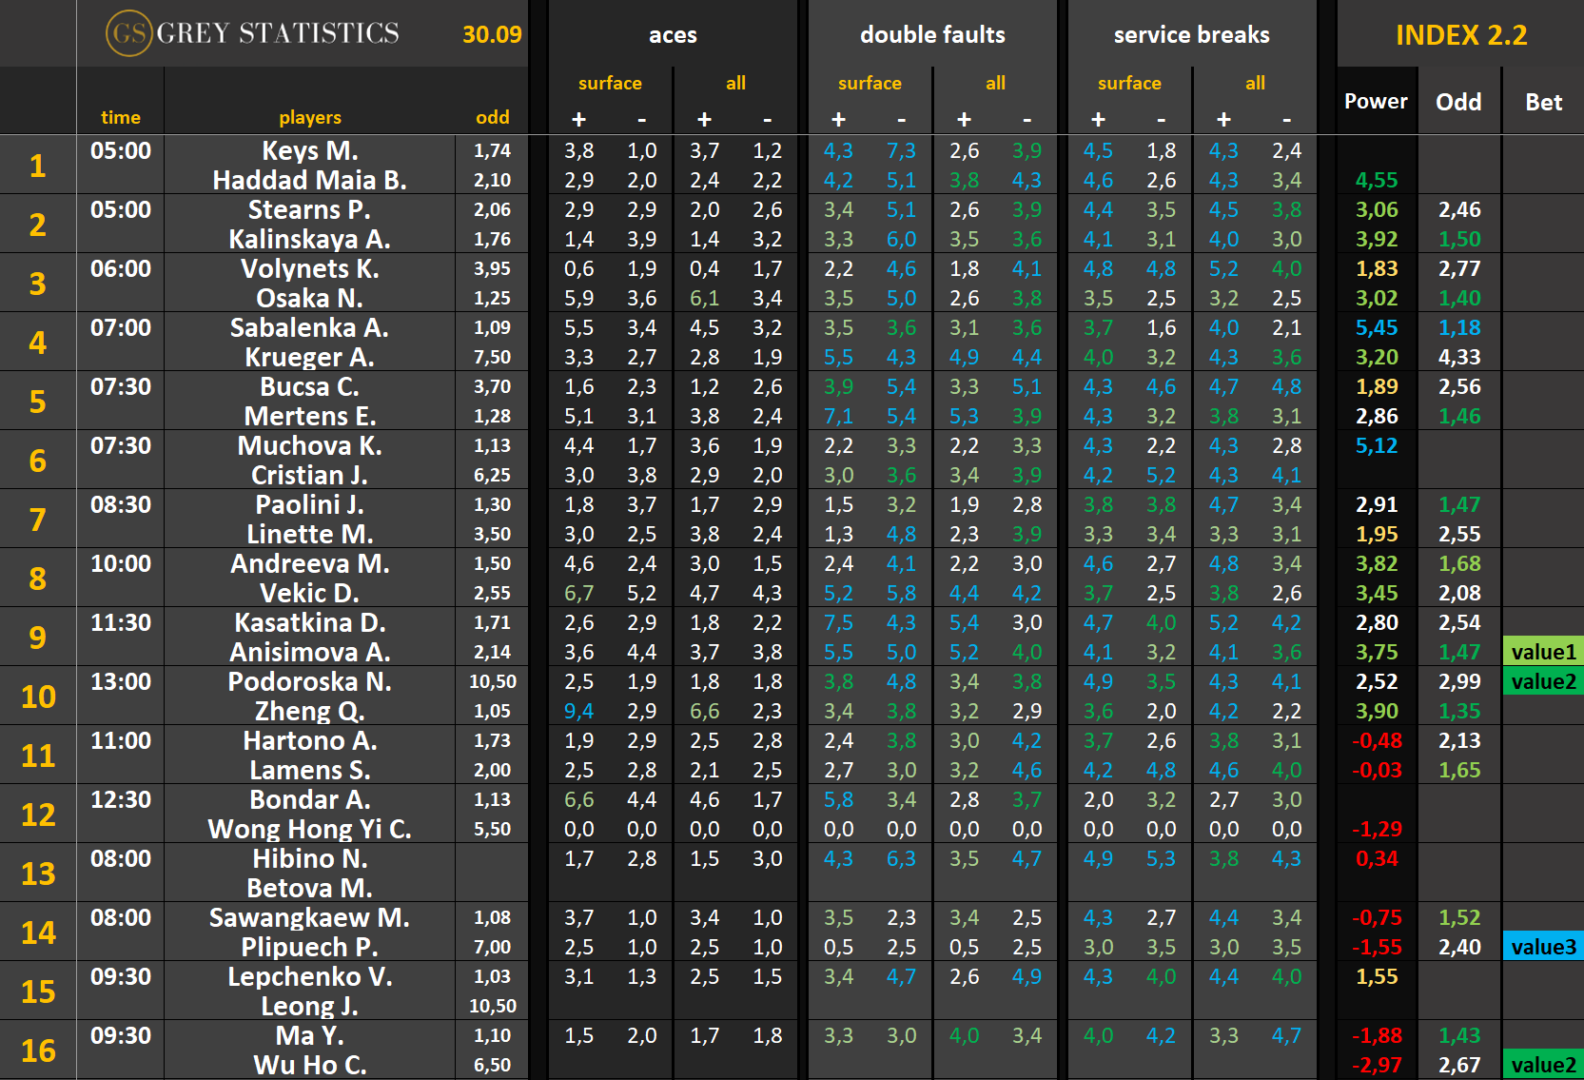Image resolution: width=1584 pixels, height=1080 pixels.
Task: Click Power value -2,97 for Wu Ho C.
Action: [1377, 1065]
